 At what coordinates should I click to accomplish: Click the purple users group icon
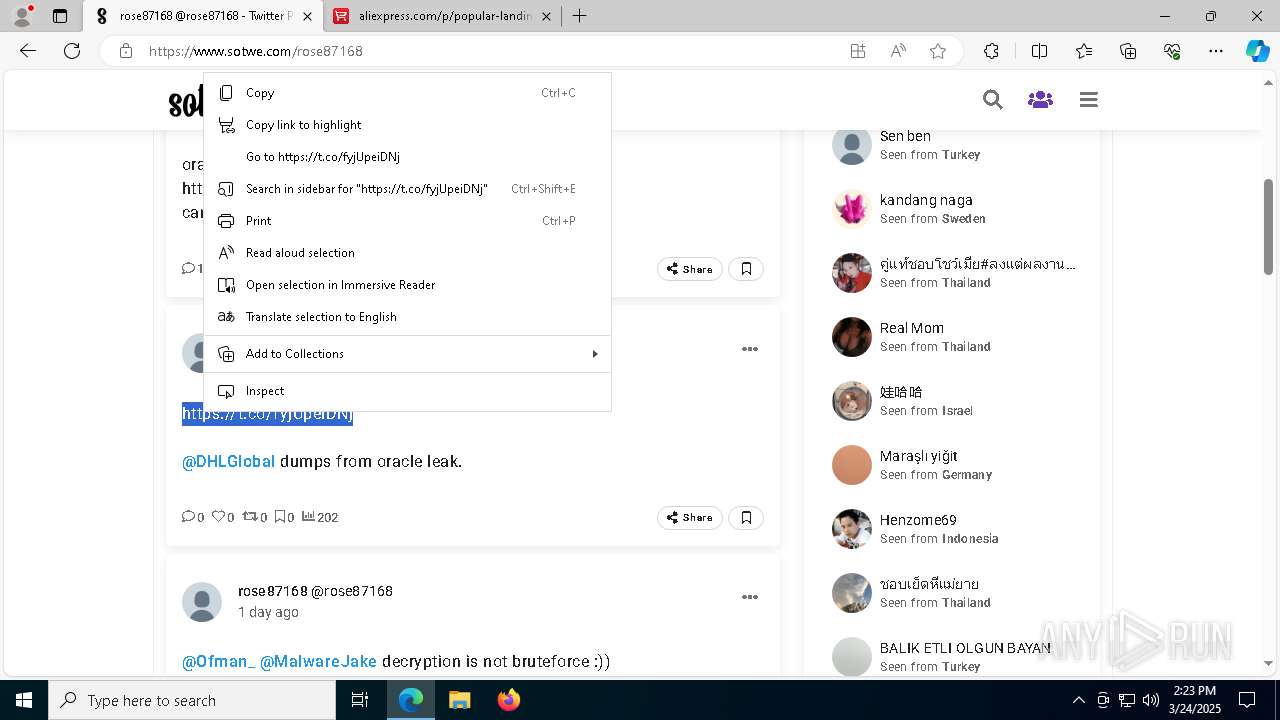pos(1040,100)
